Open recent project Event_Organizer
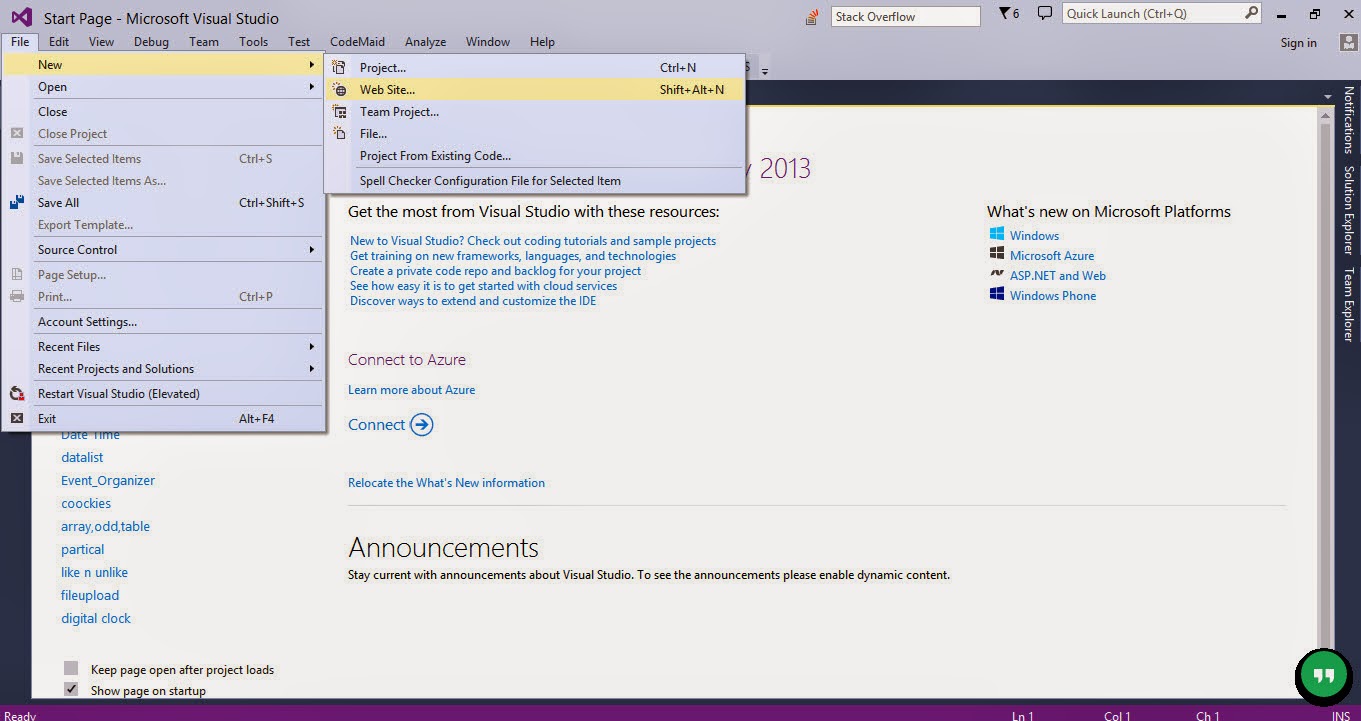The width and height of the screenshot is (1361, 721). [108, 481]
